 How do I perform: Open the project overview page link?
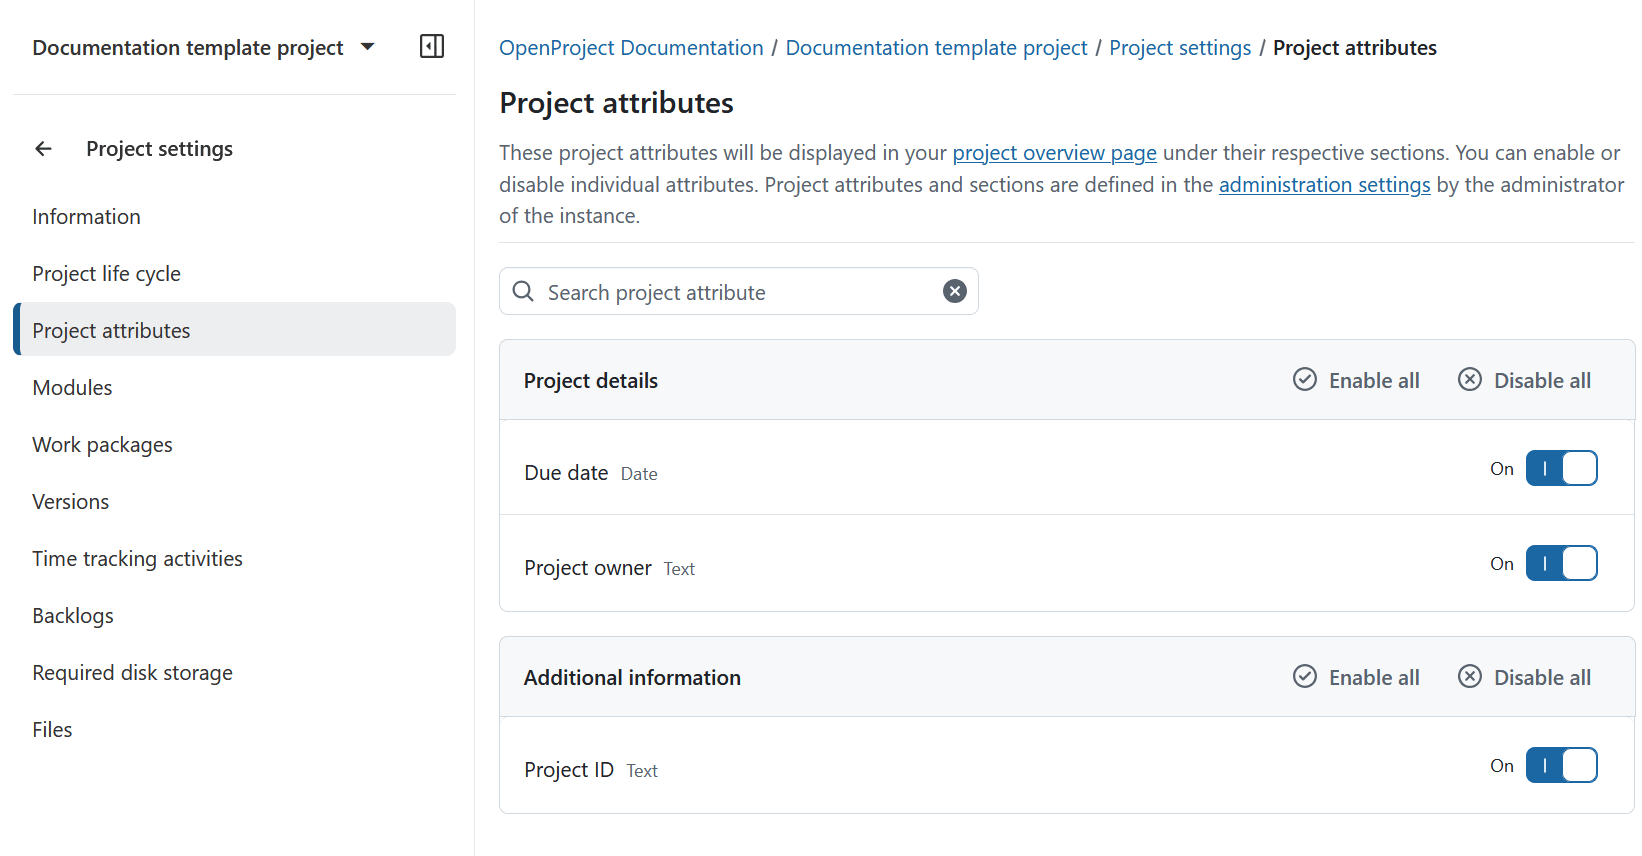pyautogui.click(x=1054, y=153)
